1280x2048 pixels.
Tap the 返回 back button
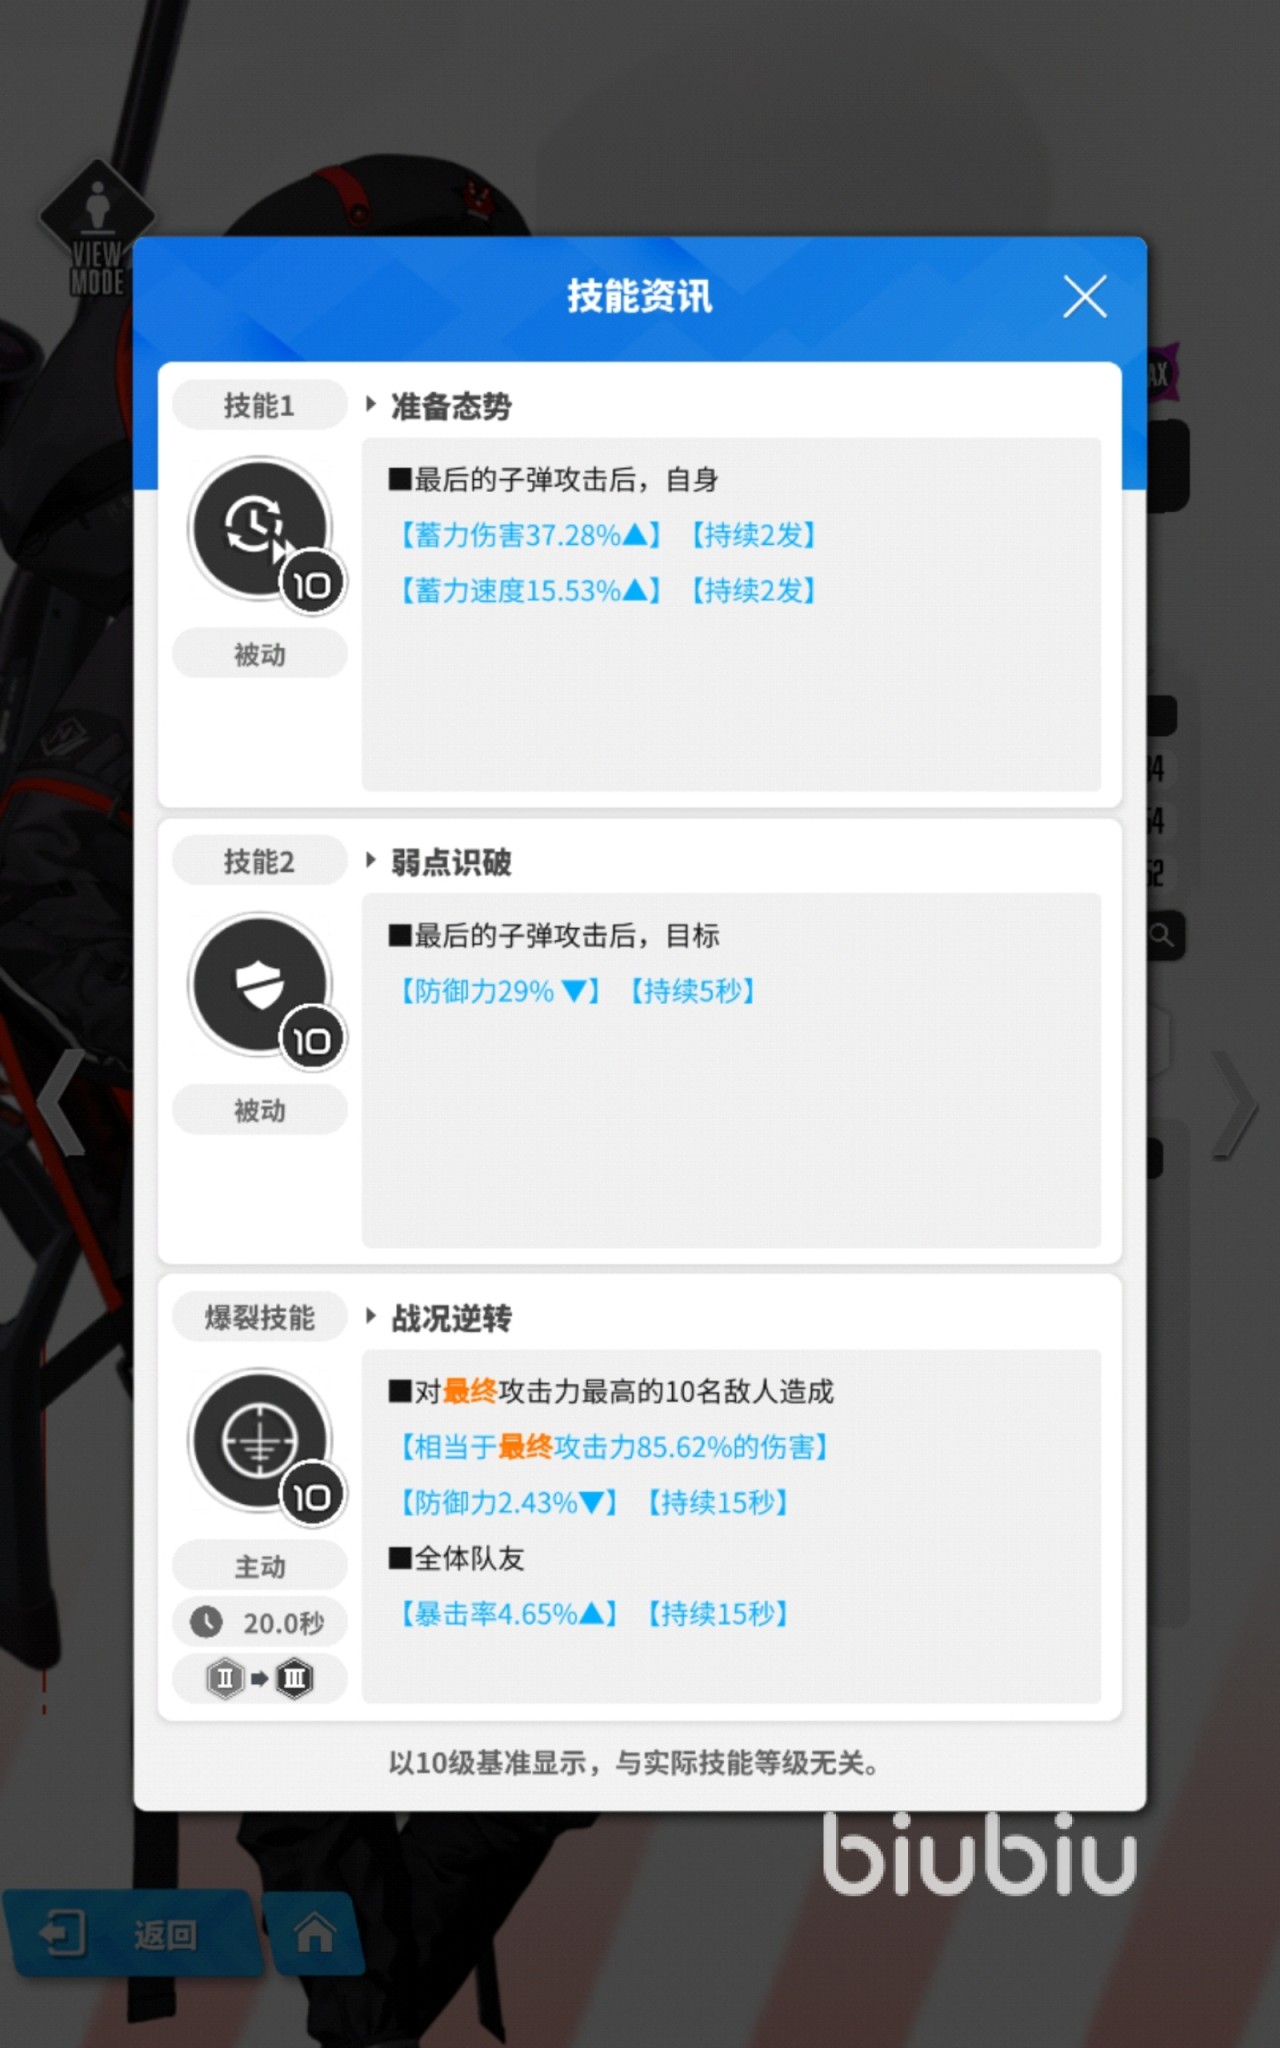tap(130, 1934)
